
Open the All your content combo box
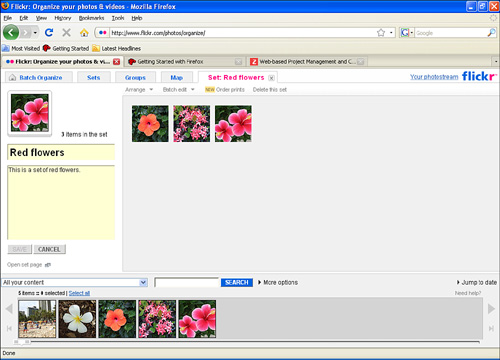(75, 283)
